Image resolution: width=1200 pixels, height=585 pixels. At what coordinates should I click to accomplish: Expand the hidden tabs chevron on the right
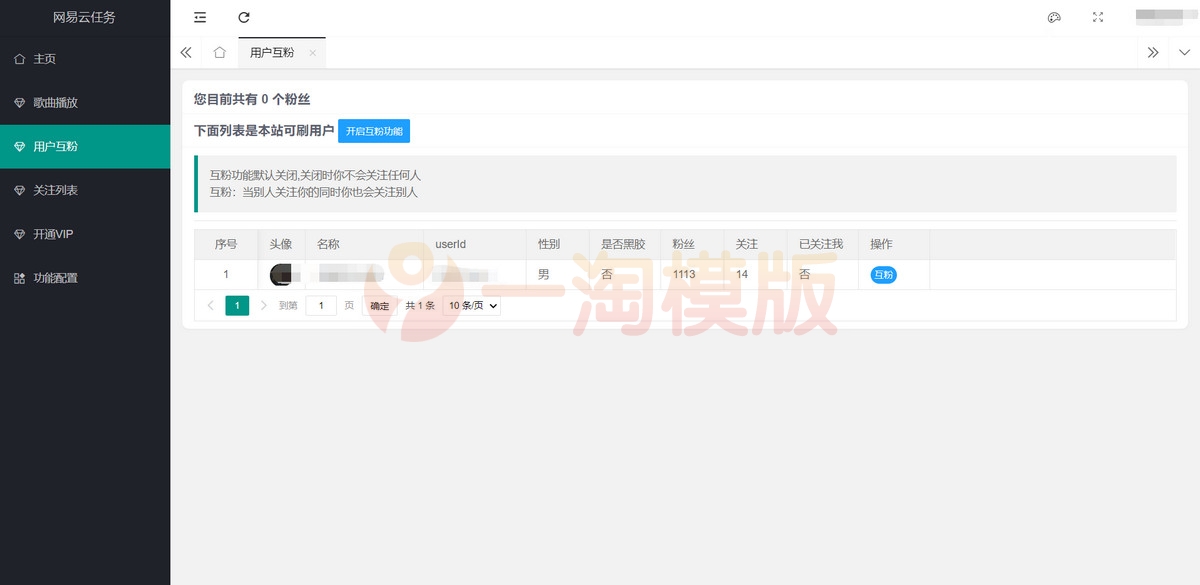(1153, 52)
